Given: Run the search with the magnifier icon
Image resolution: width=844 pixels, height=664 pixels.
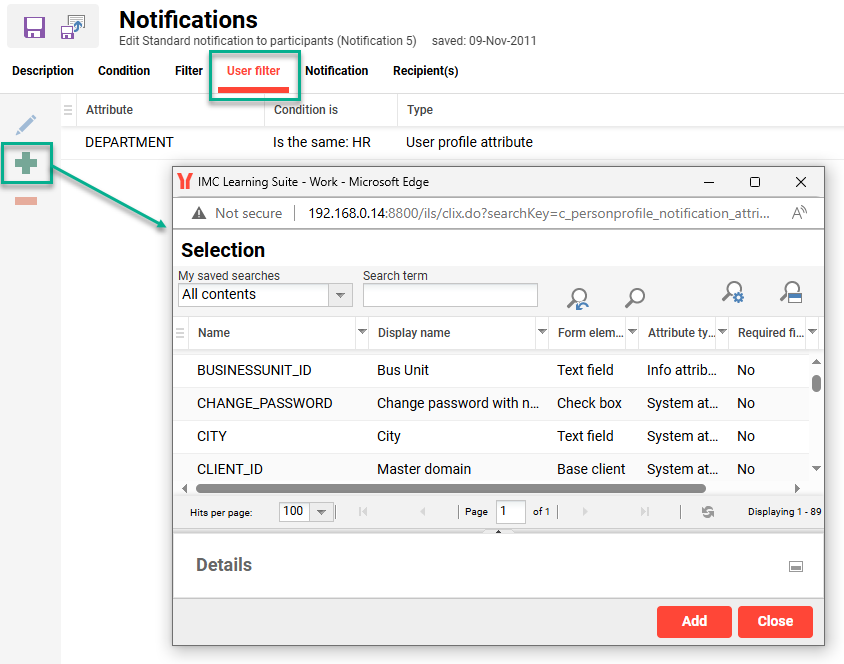Looking at the screenshot, I should [x=634, y=297].
